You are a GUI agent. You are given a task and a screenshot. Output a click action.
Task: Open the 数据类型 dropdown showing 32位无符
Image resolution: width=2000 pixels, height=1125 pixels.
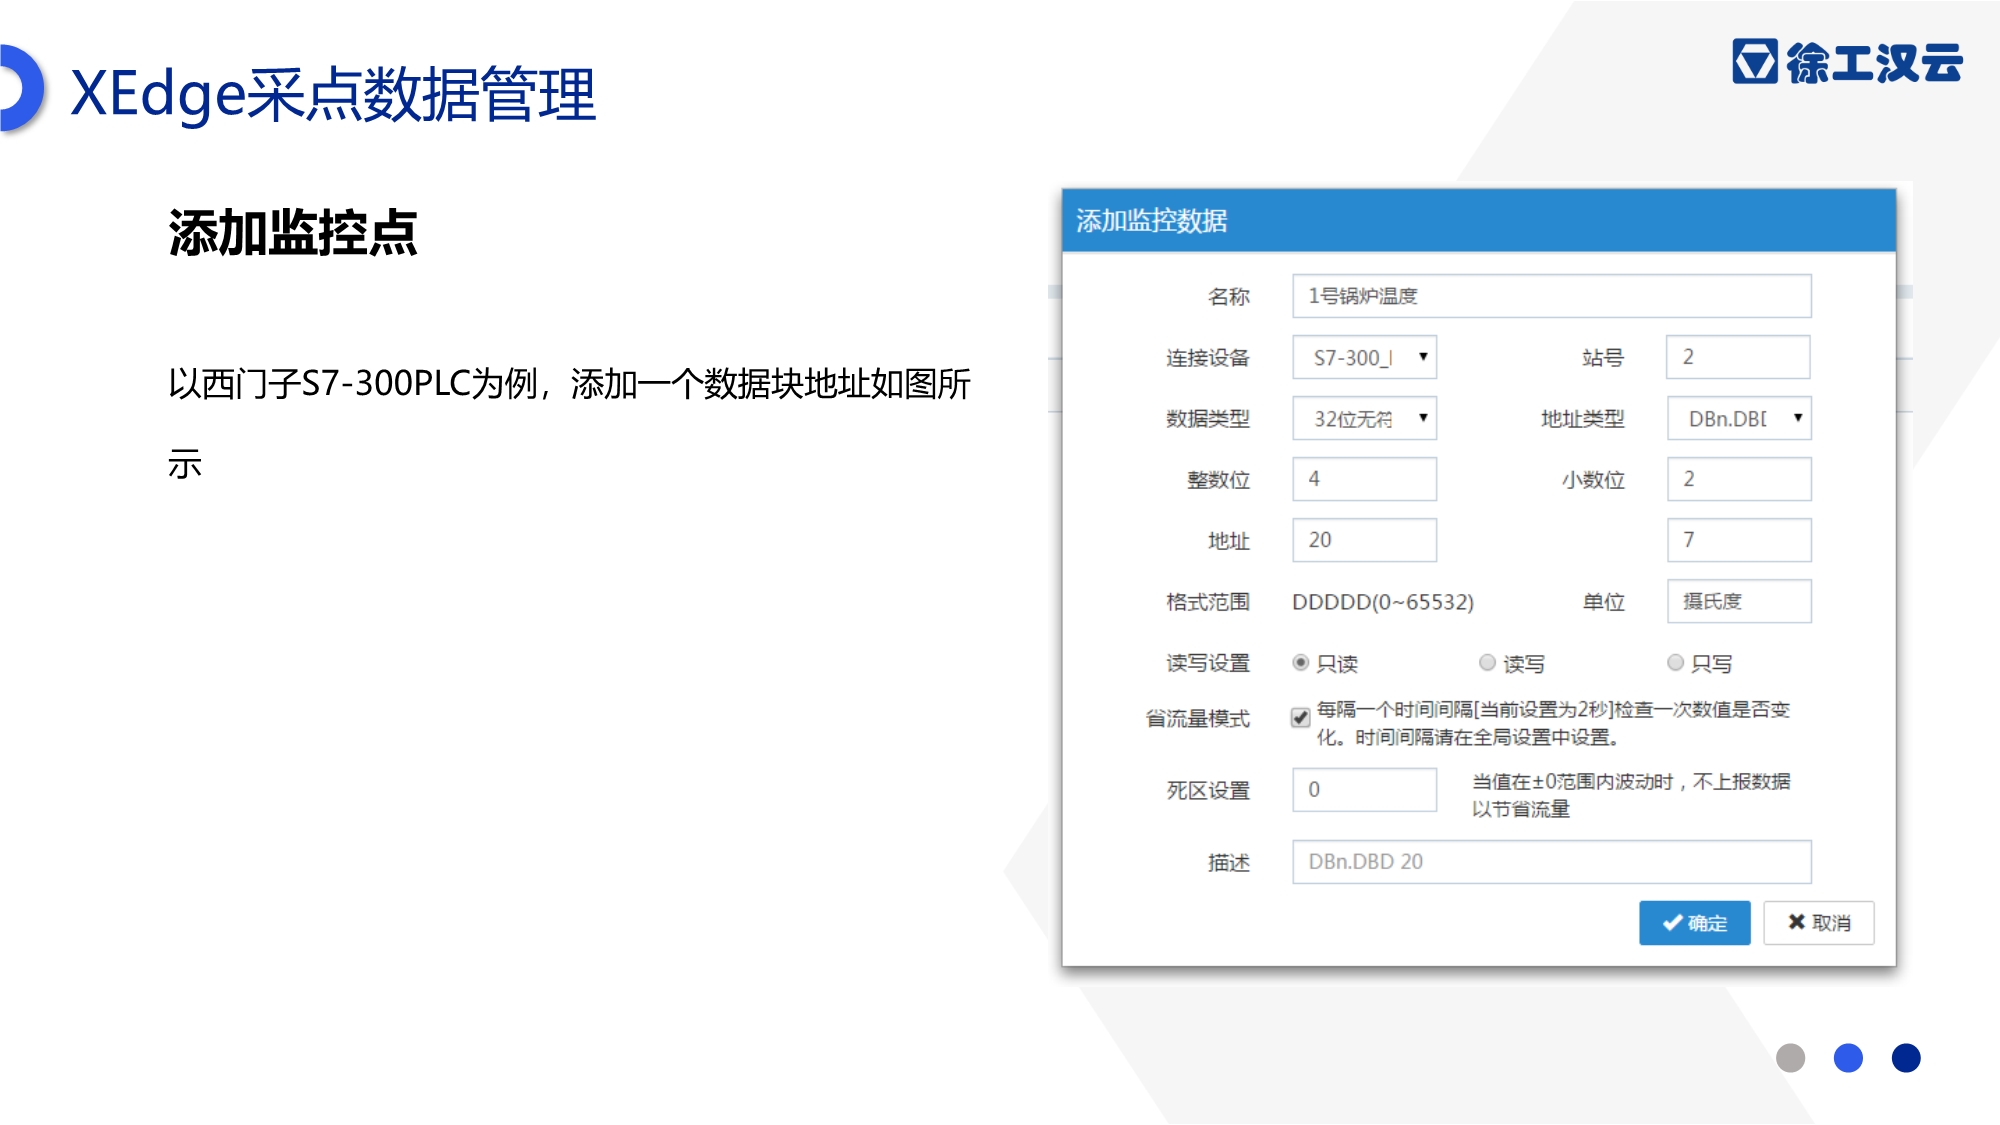point(1364,418)
